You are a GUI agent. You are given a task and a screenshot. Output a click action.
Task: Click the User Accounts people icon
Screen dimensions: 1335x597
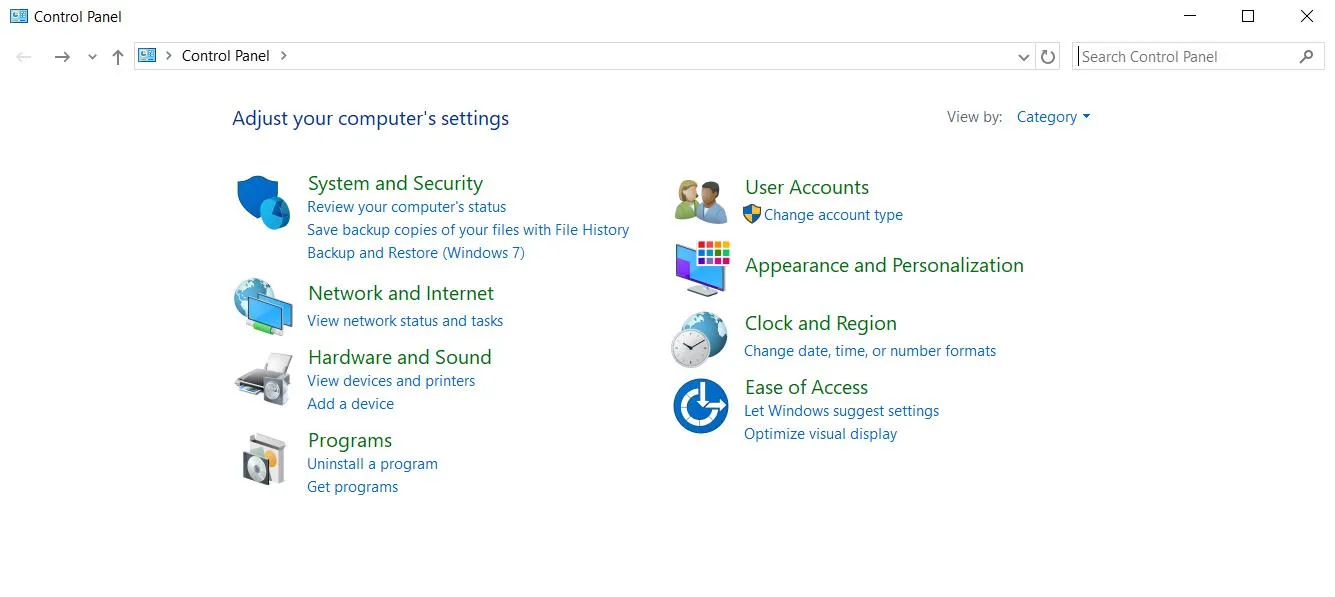(700, 201)
